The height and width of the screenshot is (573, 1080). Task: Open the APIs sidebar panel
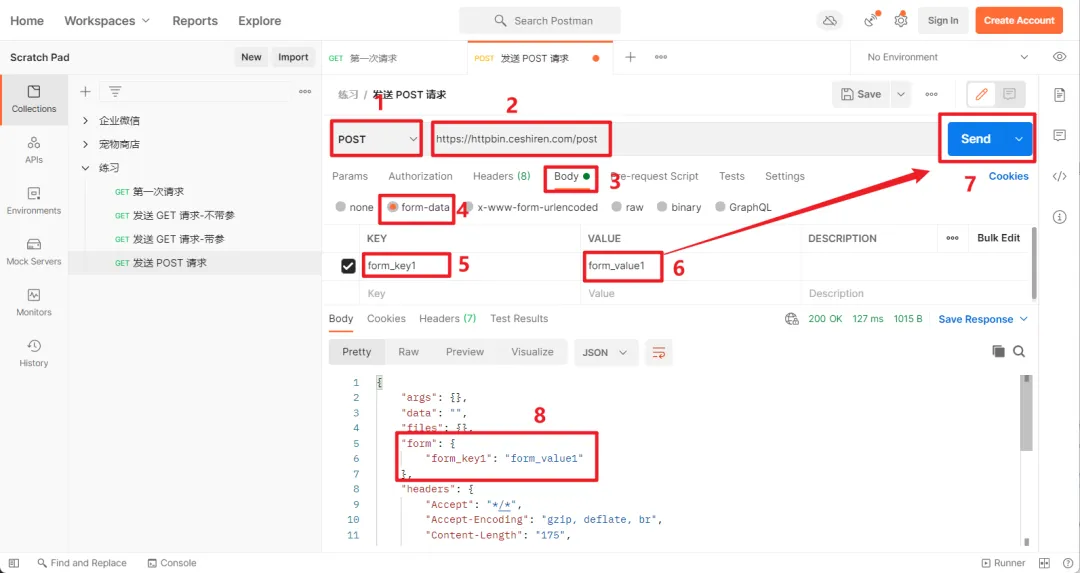coord(34,150)
